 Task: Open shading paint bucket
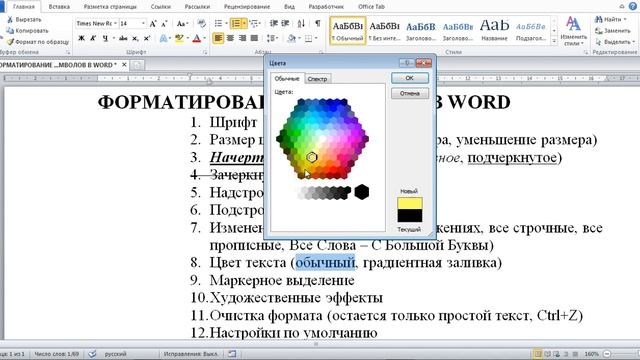(x=291, y=38)
